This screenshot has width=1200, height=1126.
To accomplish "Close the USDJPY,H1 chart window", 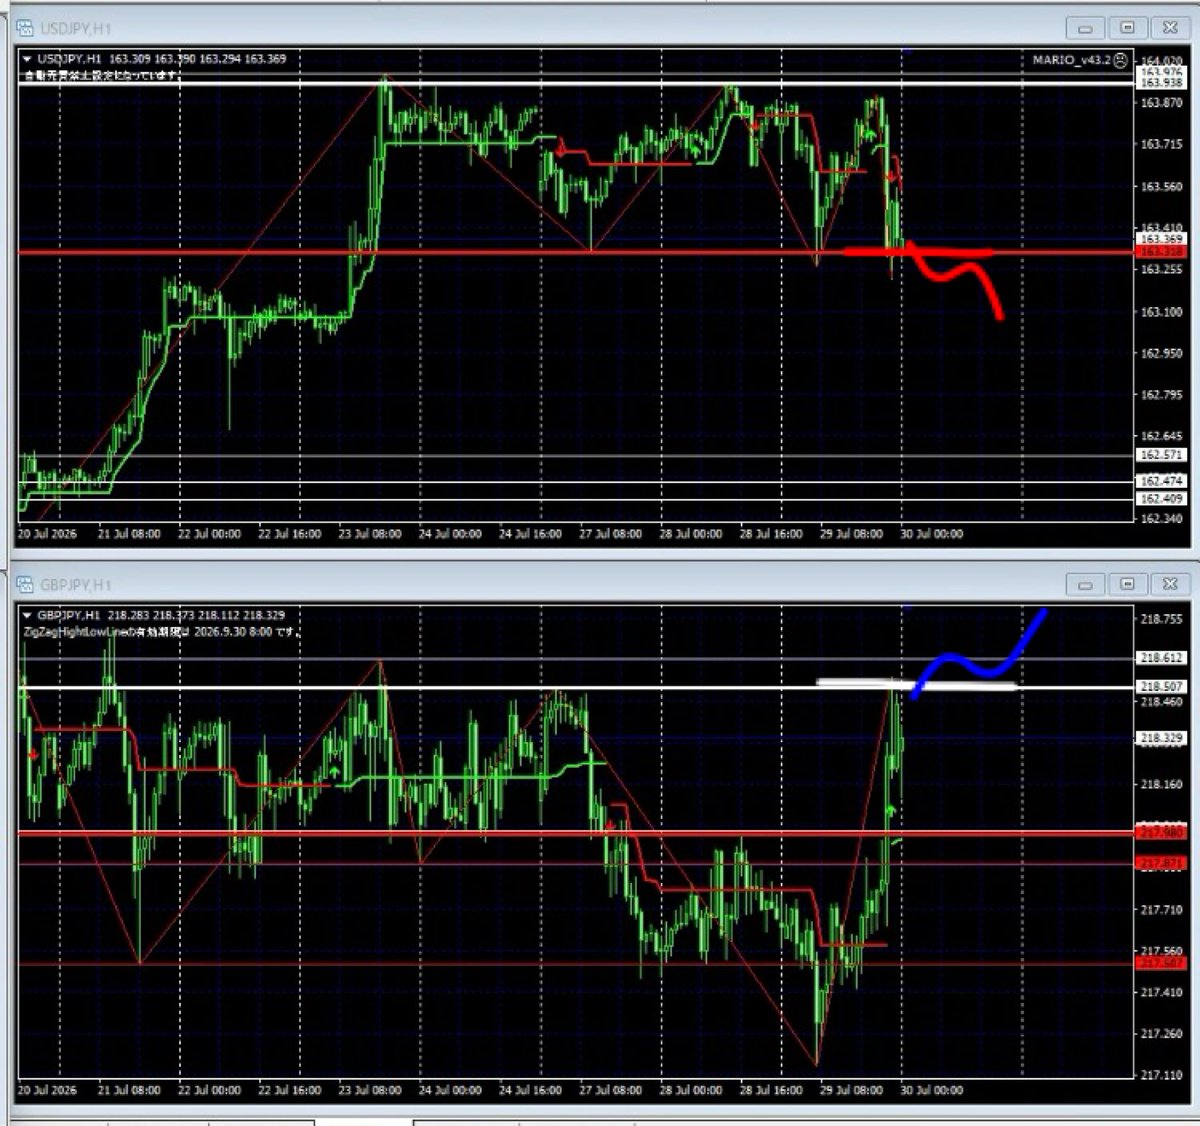I will click(x=1169, y=28).
